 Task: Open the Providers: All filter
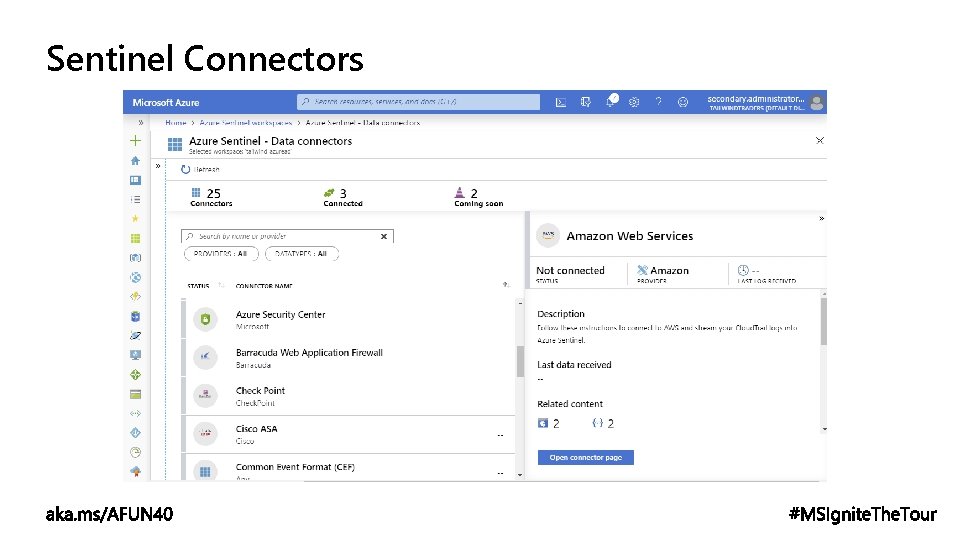221,254
